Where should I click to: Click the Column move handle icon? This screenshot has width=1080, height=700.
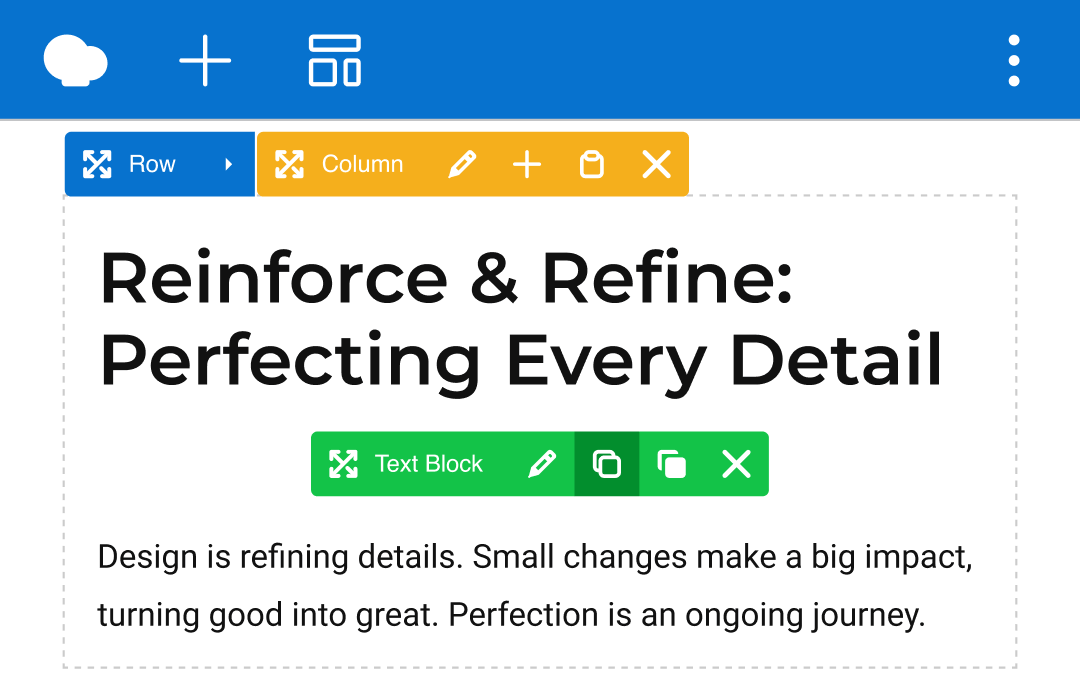[x=289, y=164]
